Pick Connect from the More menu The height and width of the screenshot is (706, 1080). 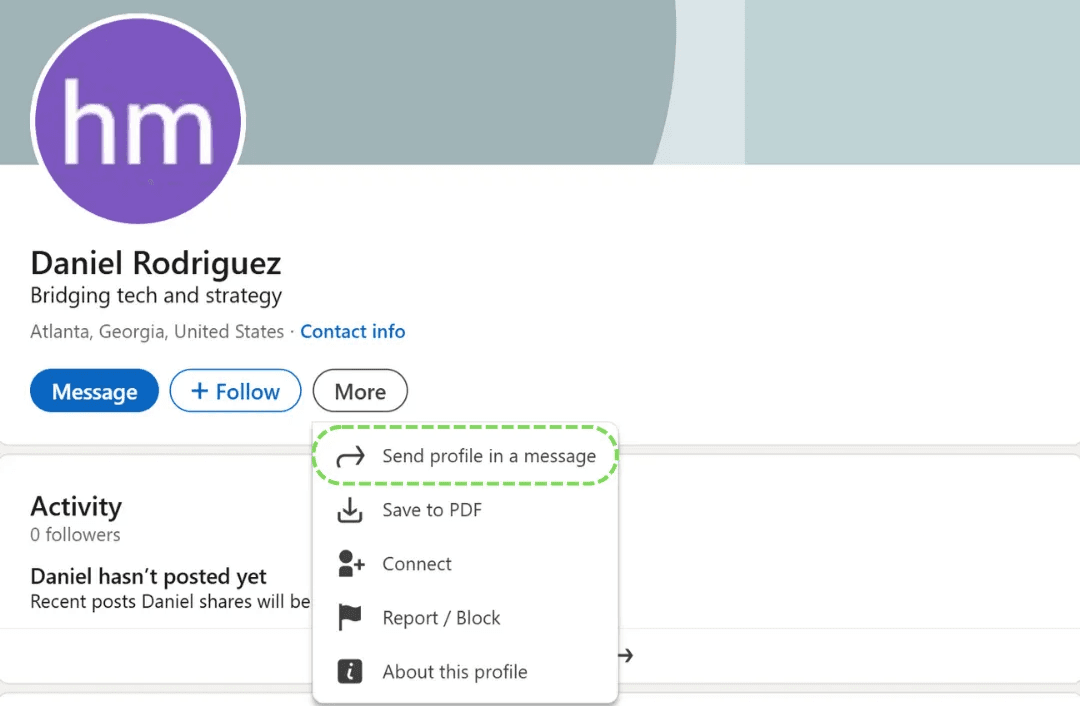[x=417, y=564]
